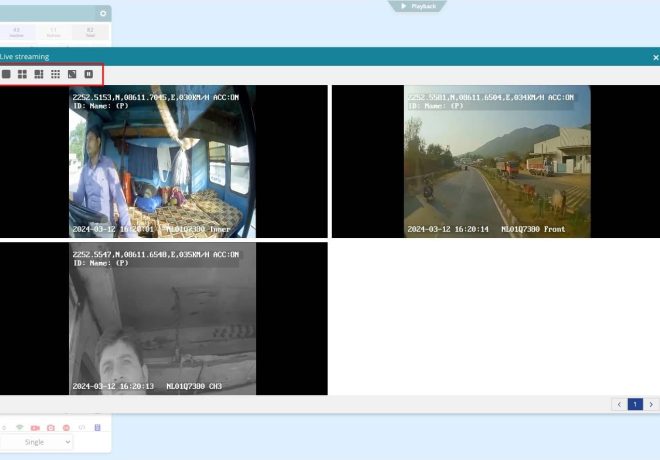
Task: Choose the one-large-plus-small-tiles layout icon
Action: [39, 74]
